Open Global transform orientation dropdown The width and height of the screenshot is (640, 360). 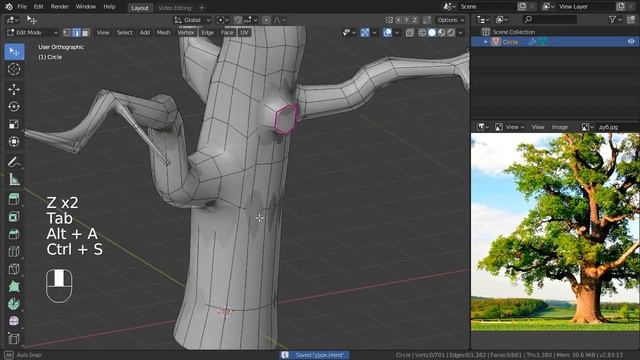coord(192,20)
